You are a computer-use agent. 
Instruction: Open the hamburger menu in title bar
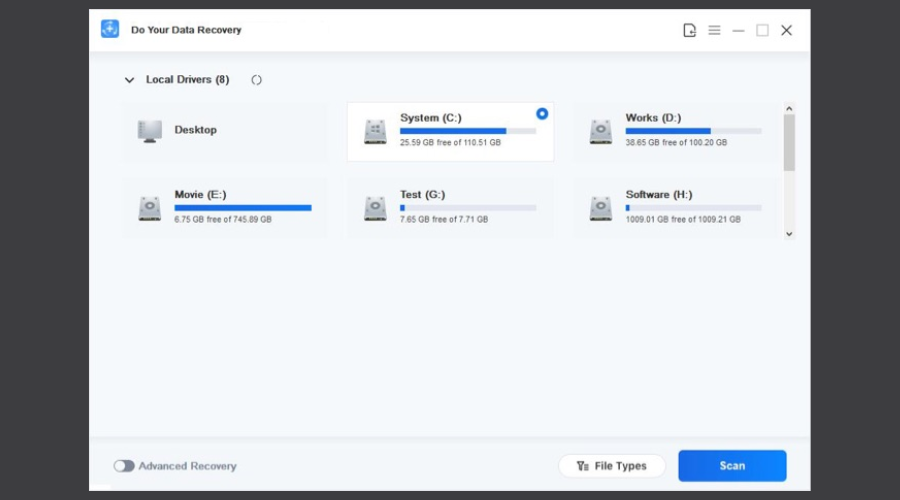pos(714,30)
